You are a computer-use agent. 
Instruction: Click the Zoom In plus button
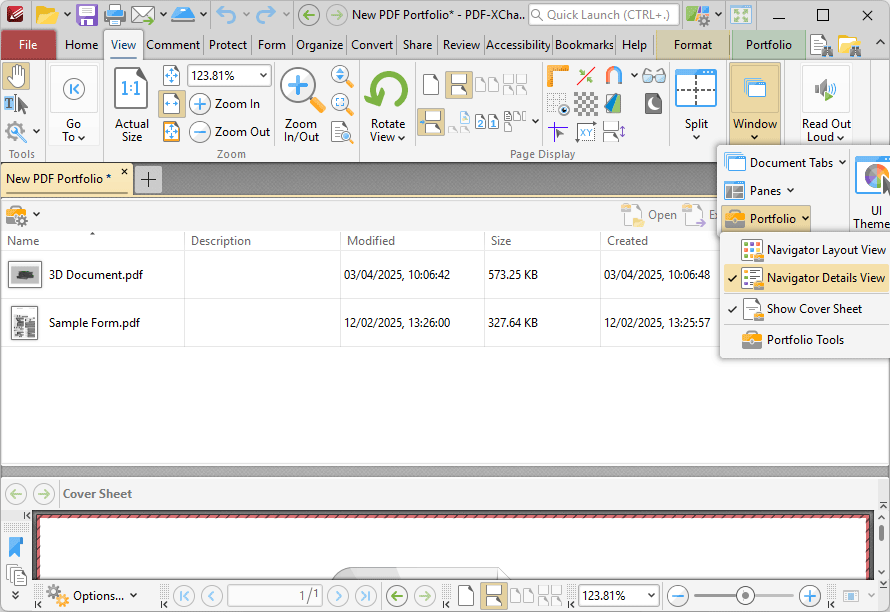pyautogui.click(x=200, y=104)
